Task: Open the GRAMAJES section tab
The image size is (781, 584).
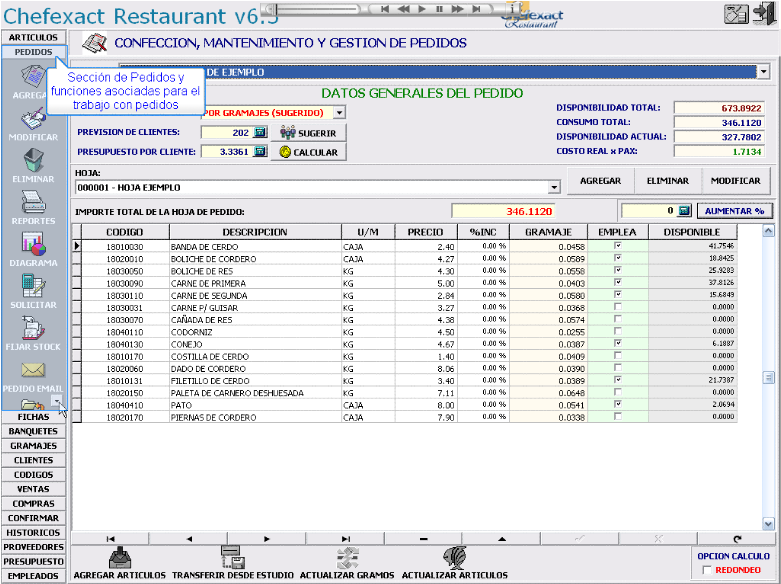Action: [33, 445]
